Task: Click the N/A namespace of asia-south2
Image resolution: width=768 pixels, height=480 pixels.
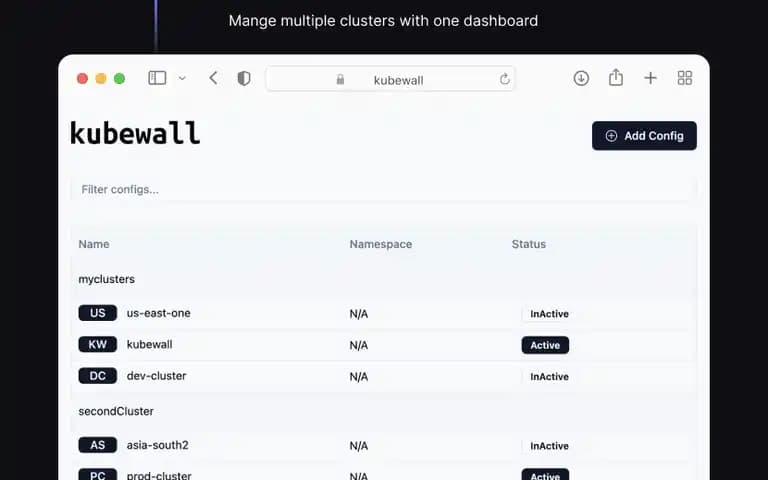Action: 359,446
